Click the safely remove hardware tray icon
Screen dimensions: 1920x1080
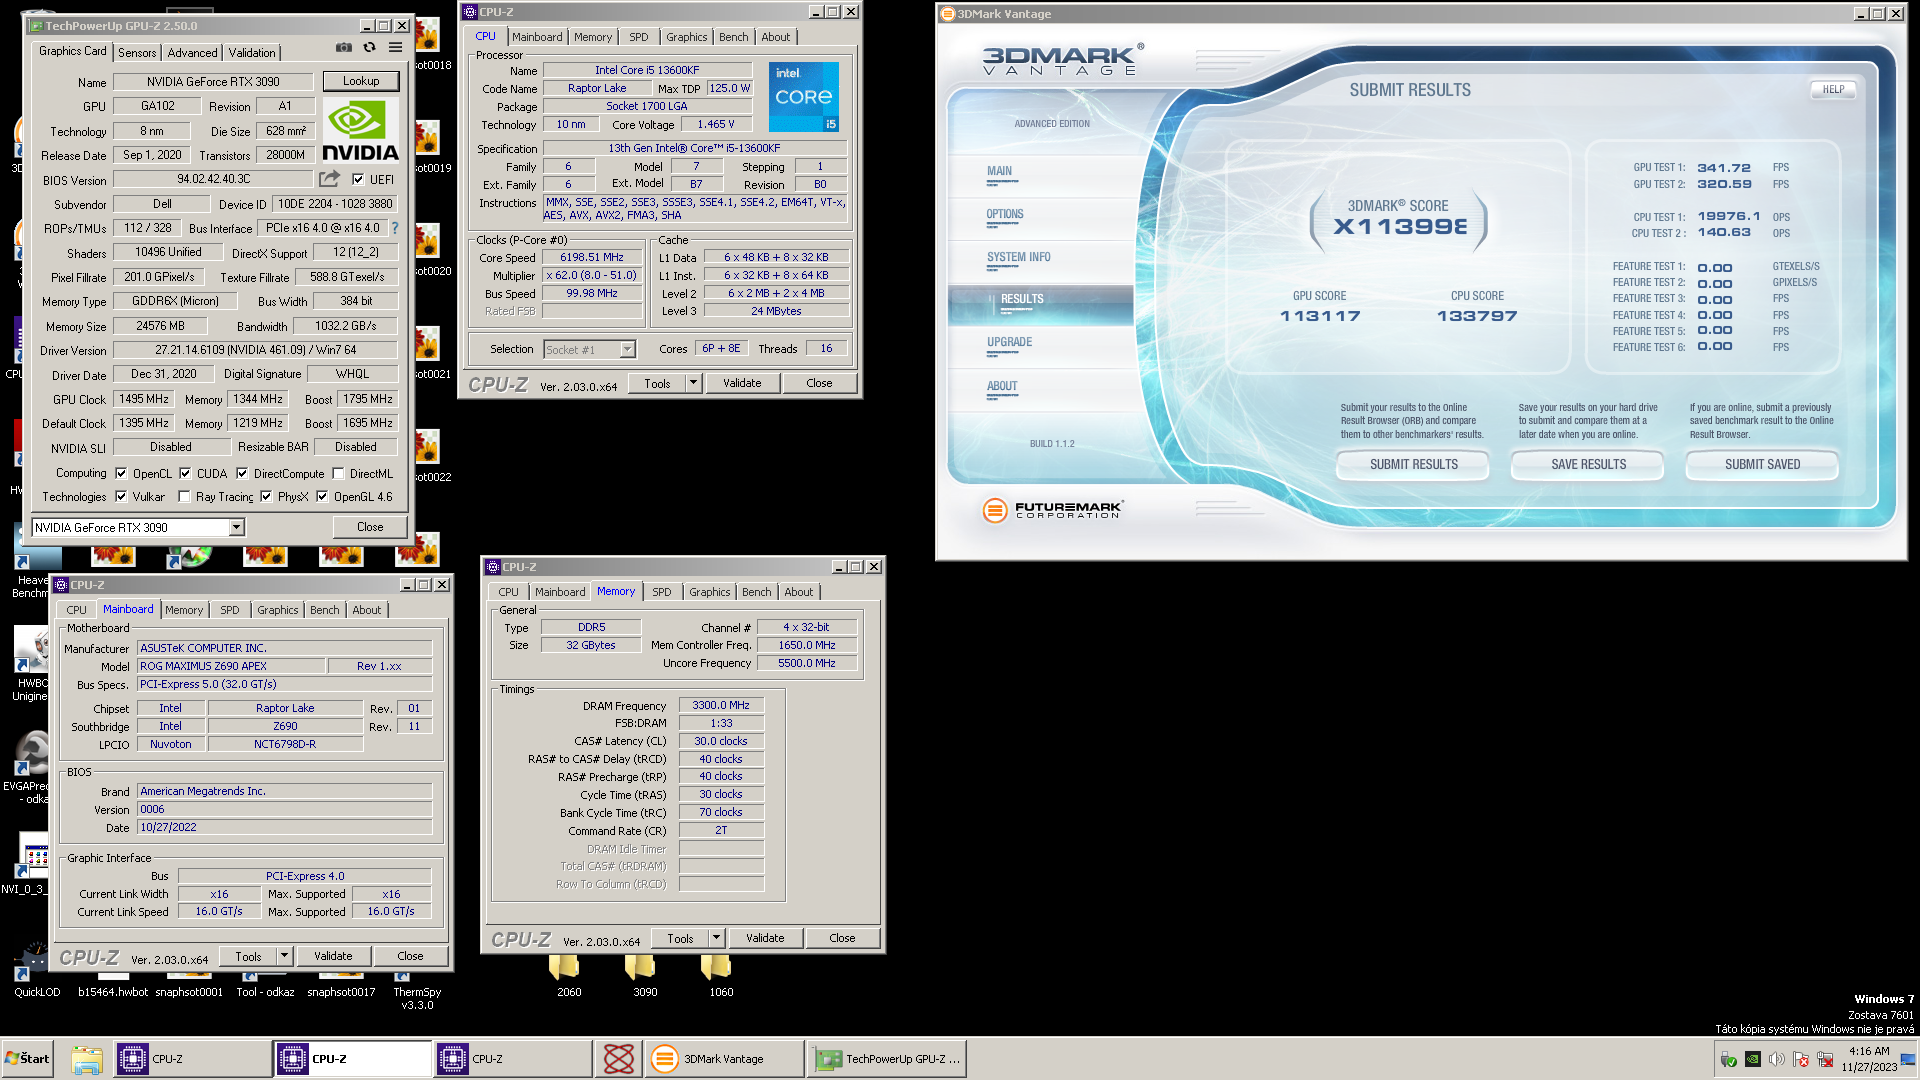pyautogui.click(x=1729, y=1059)
